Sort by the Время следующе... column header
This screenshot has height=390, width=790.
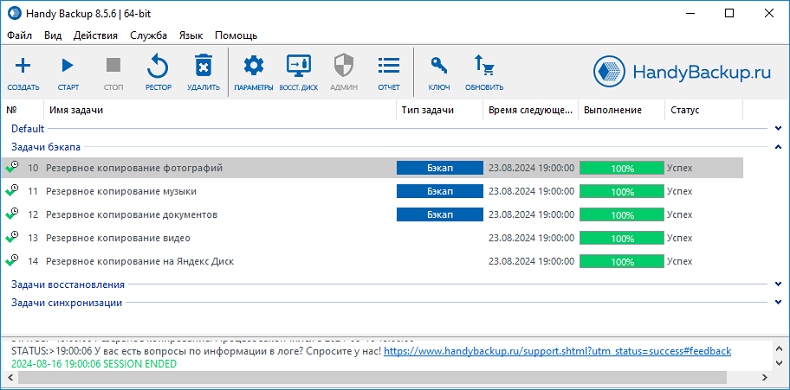531,110
